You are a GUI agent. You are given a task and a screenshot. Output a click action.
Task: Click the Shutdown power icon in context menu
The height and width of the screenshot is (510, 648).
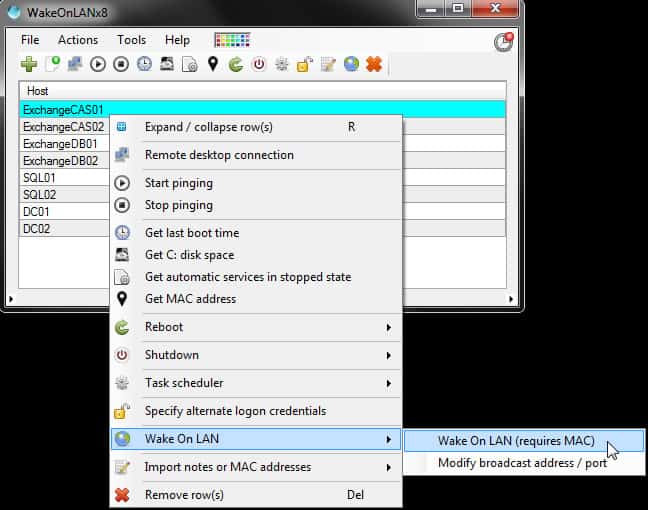click(x=122, y=355)
